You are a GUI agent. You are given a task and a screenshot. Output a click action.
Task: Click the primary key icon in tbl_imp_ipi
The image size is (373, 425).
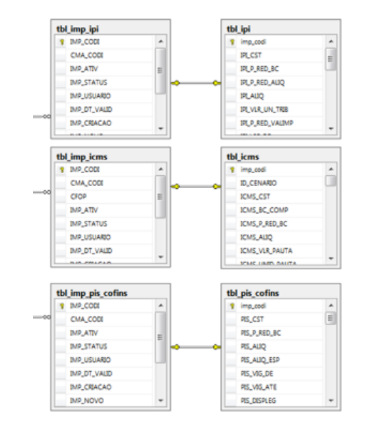(x=61, y=42)
